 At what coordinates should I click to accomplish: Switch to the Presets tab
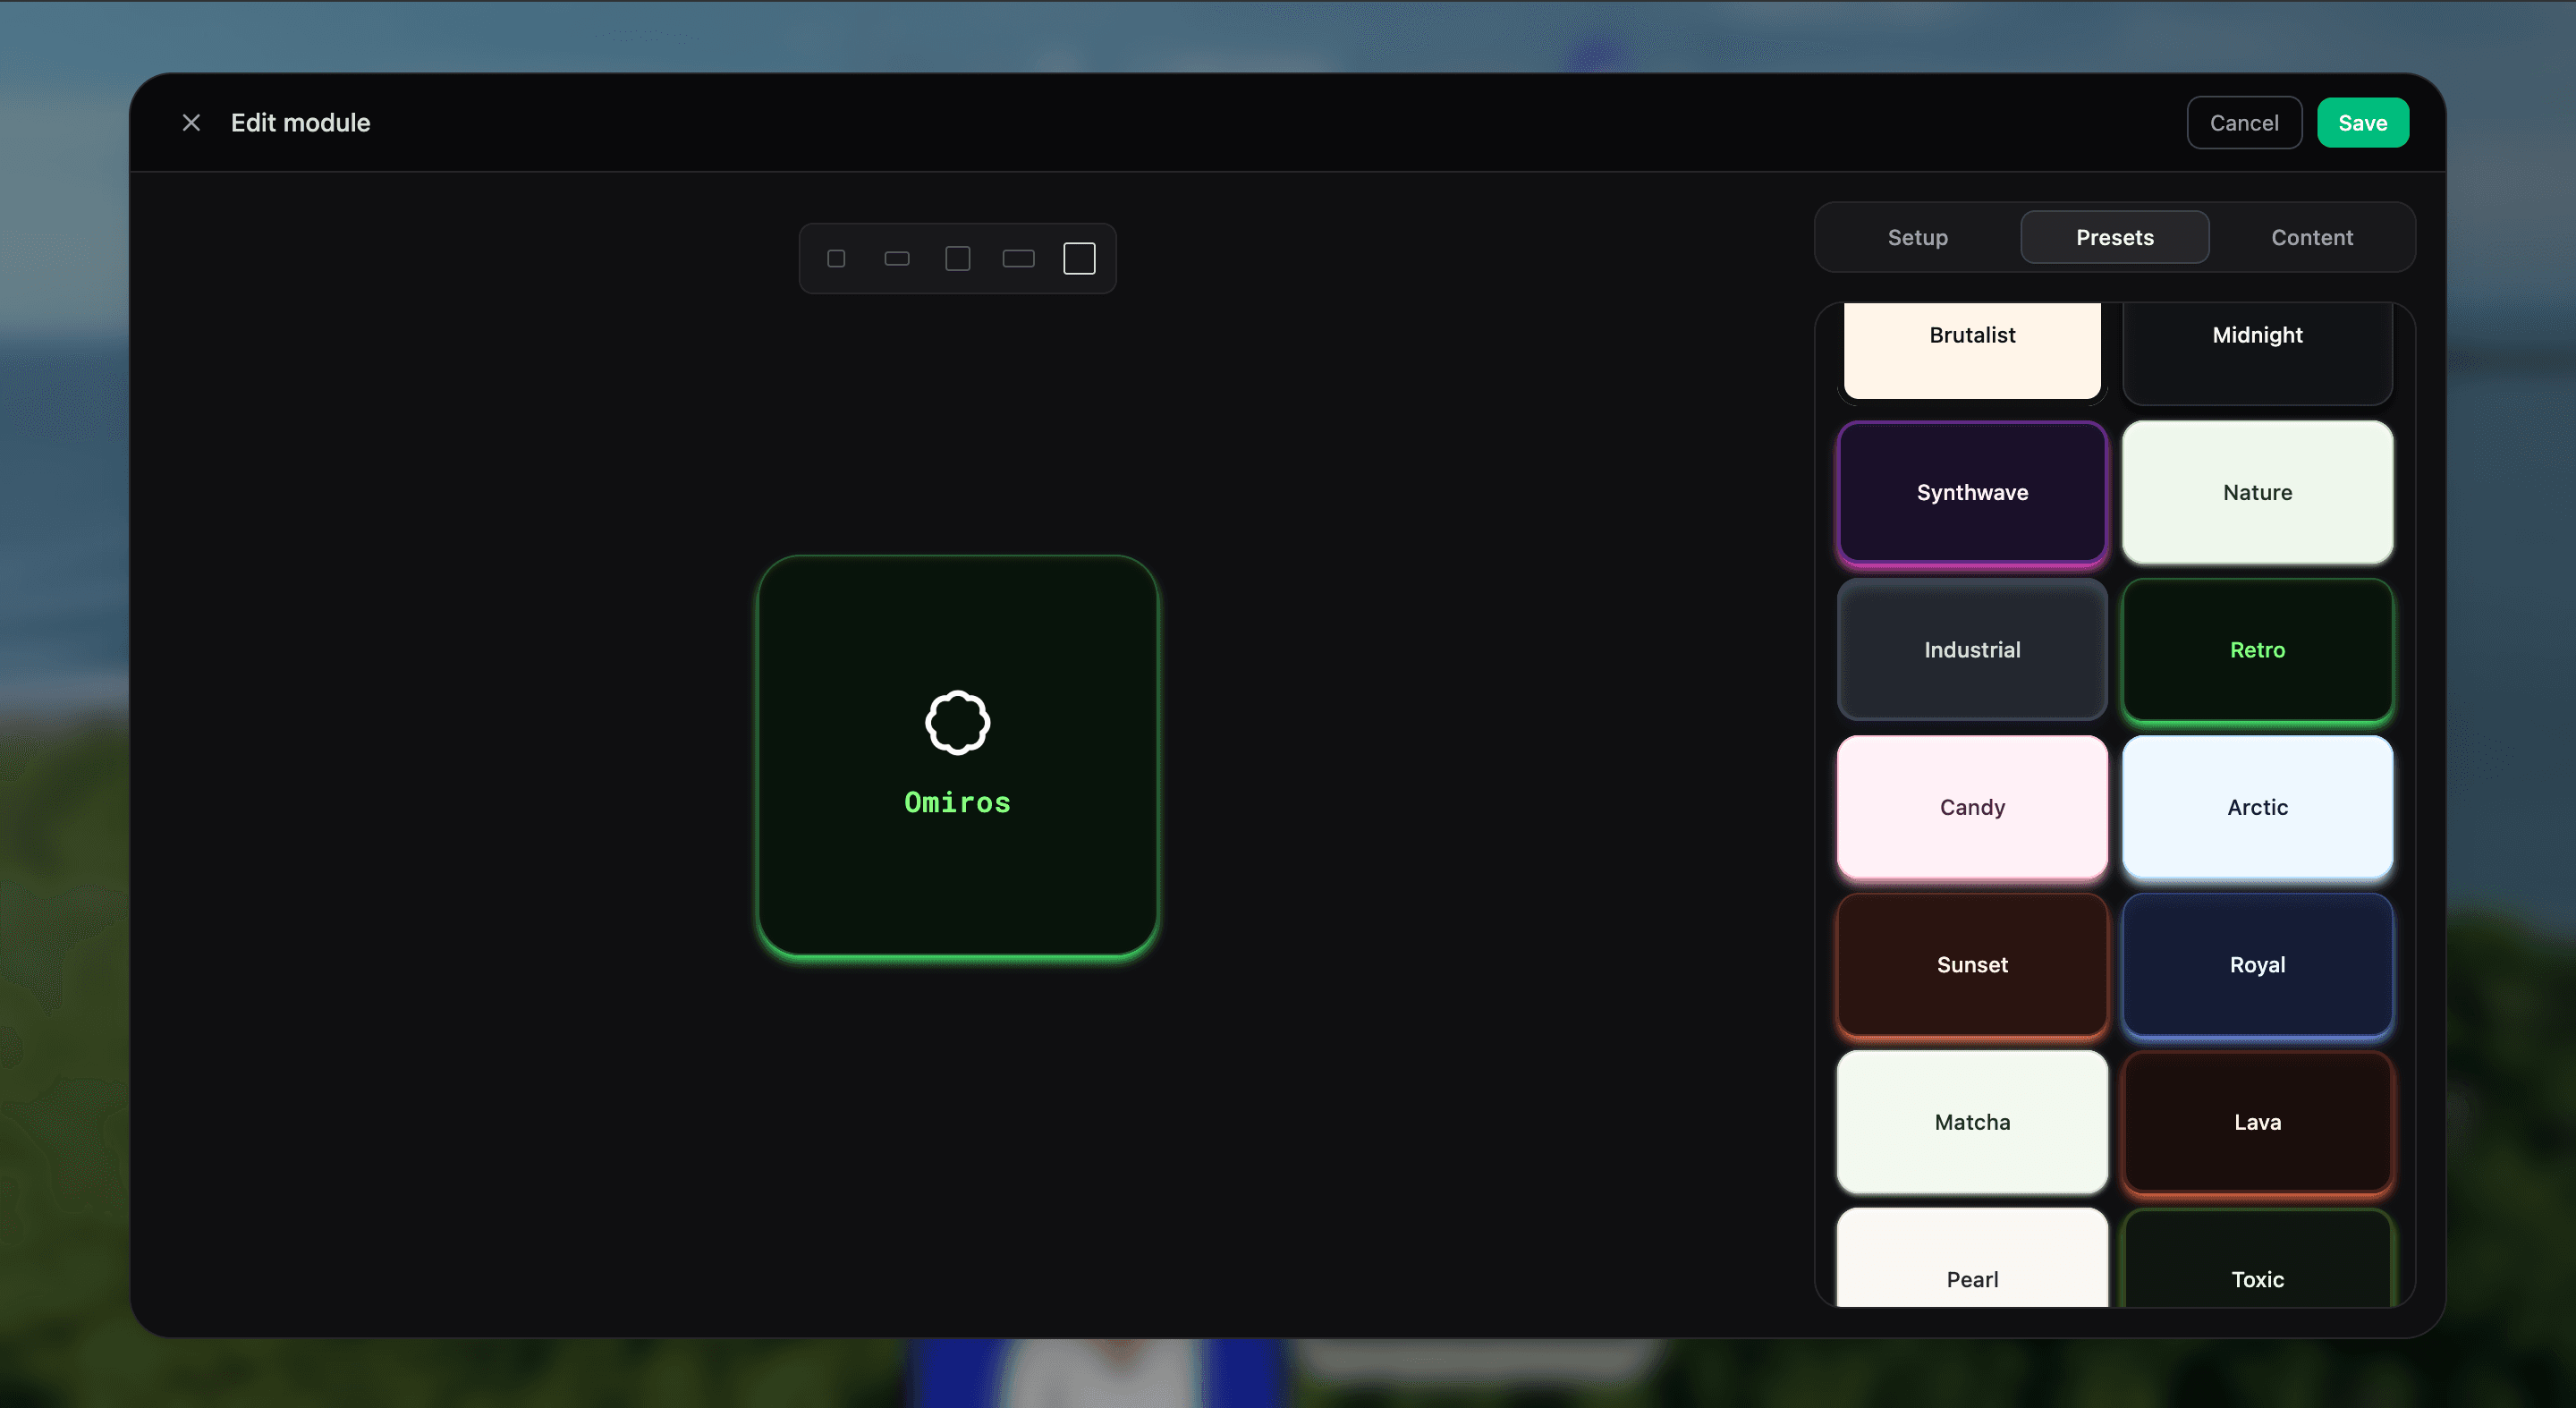[2114, 237]
